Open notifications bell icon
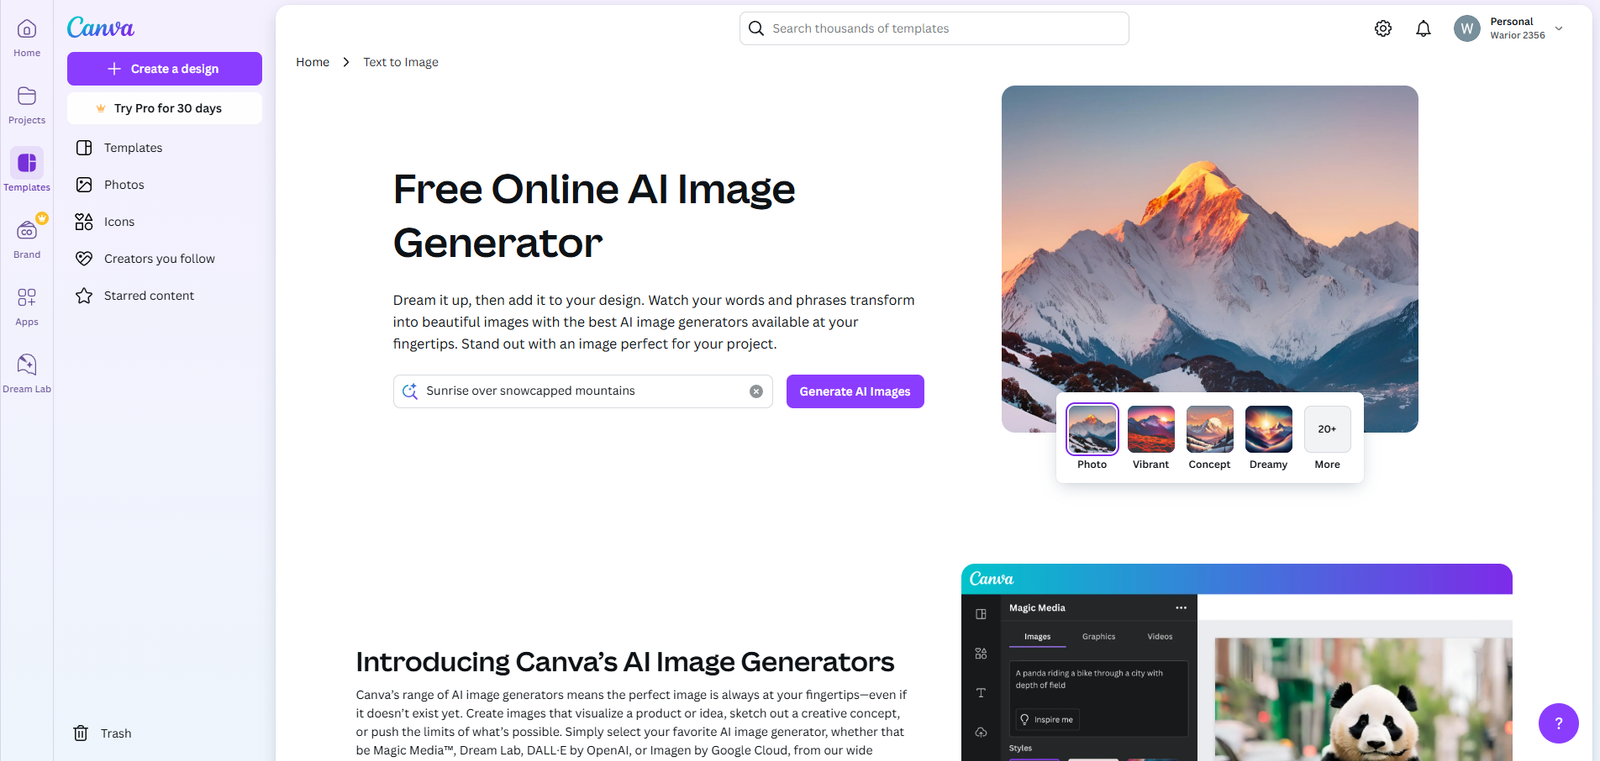The height and width of the screenshot is (761, 1600). pyautogui.click(x=1423, y=29)
